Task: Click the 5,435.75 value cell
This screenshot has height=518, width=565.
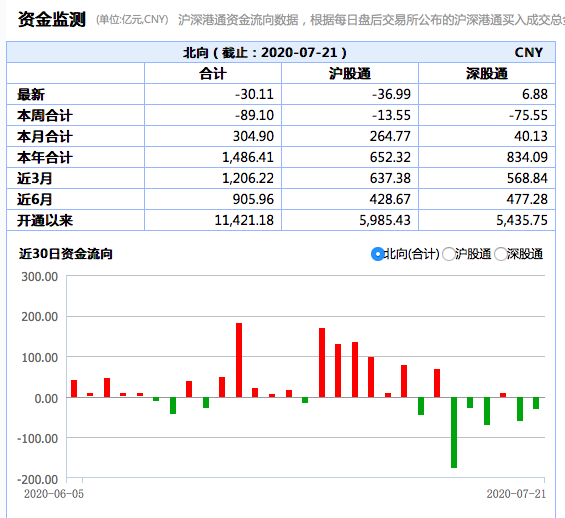Action: point(487,220)
